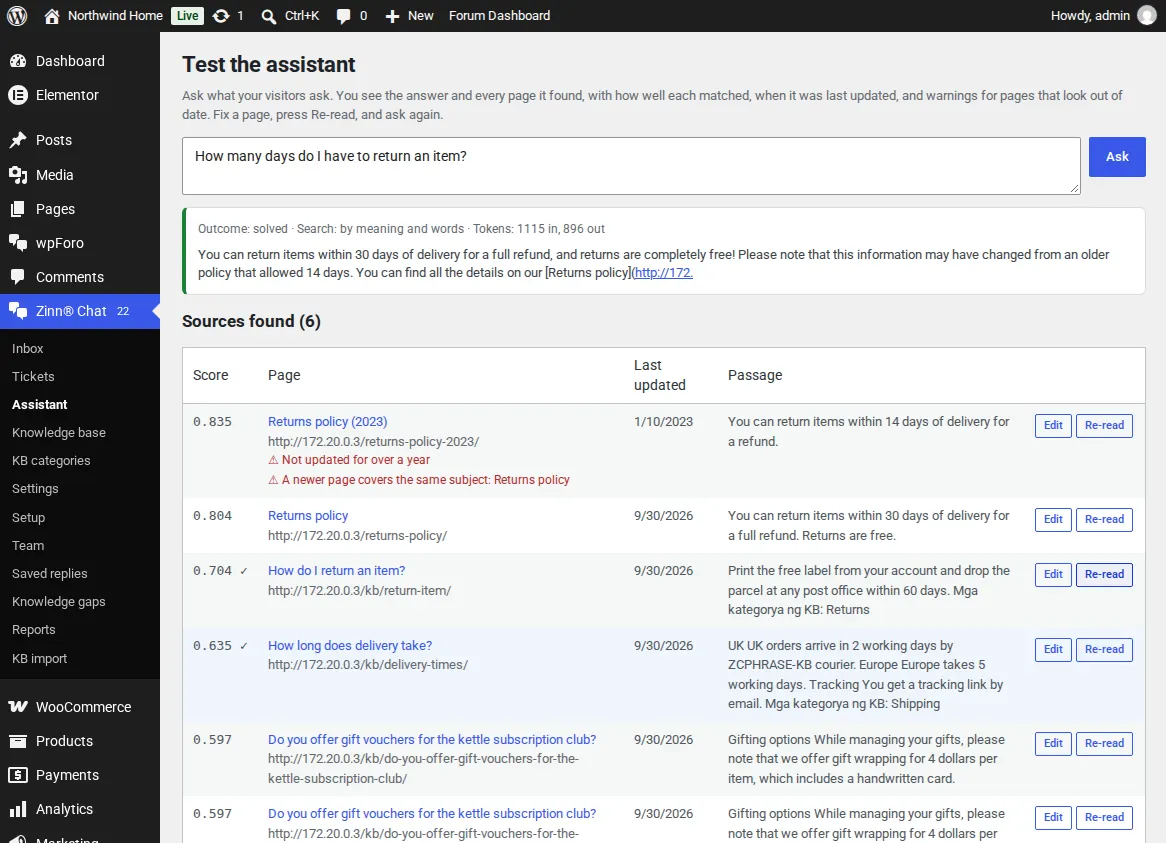This screenshot has height=843, width=1166.
Task: Click the Payments sidebar icon
Action: (x=18, y=775)
